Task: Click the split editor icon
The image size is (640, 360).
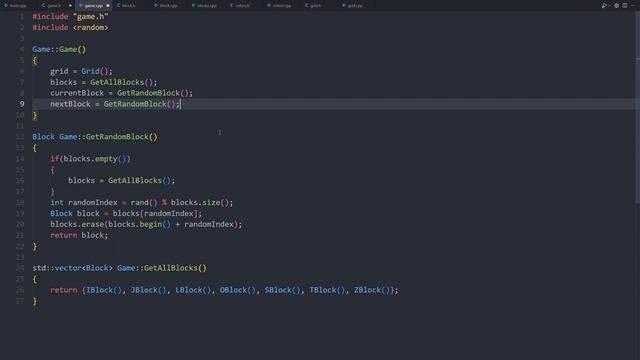Action: click(625, 6)
